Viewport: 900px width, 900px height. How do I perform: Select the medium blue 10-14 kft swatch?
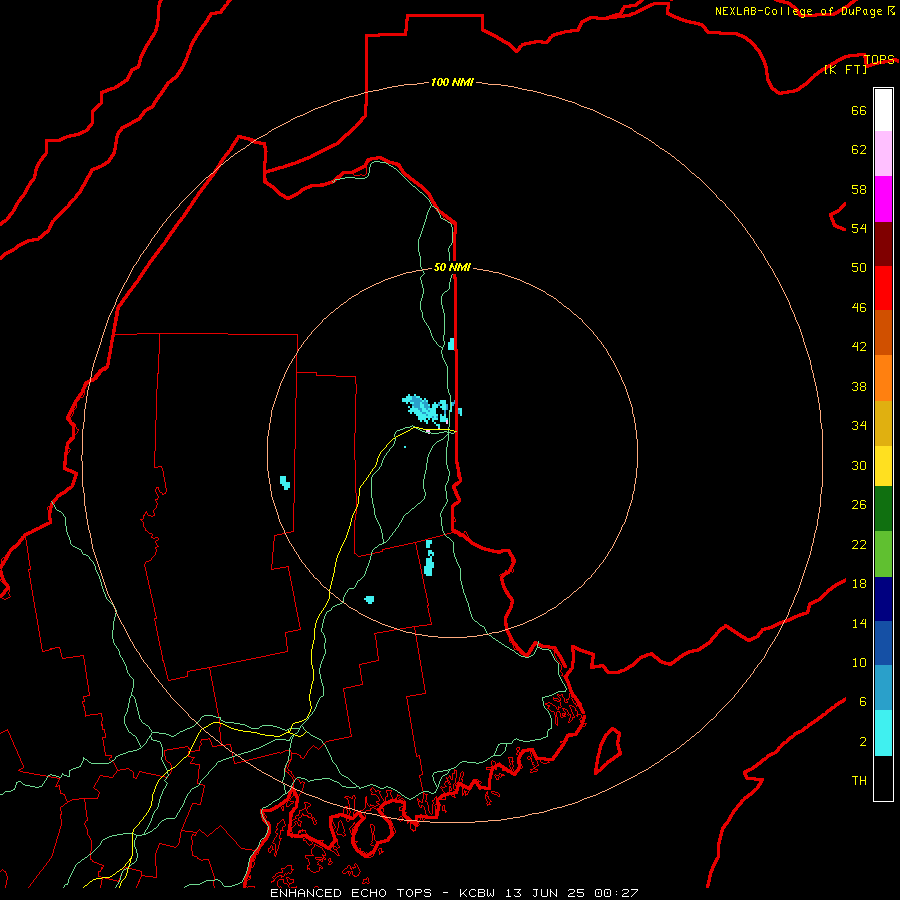(883, 643)
